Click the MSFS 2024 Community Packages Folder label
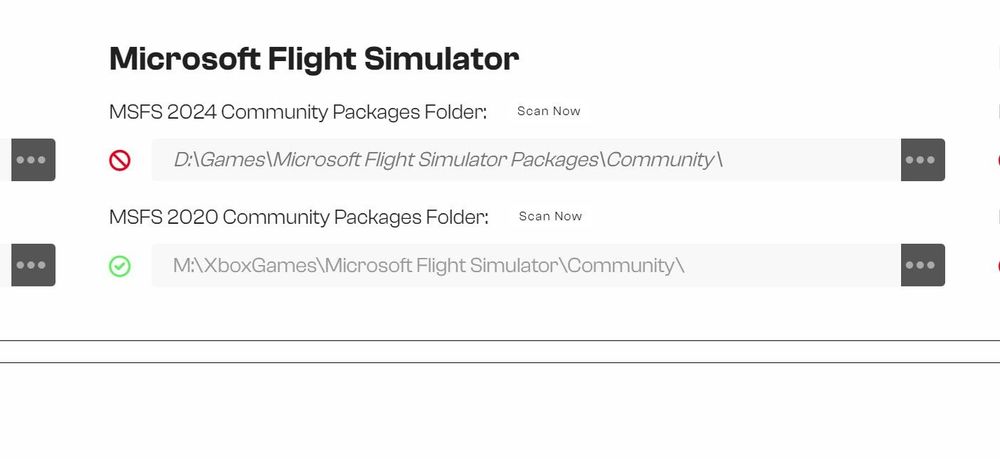The image size is (1000, 459). tap(298, 112)
